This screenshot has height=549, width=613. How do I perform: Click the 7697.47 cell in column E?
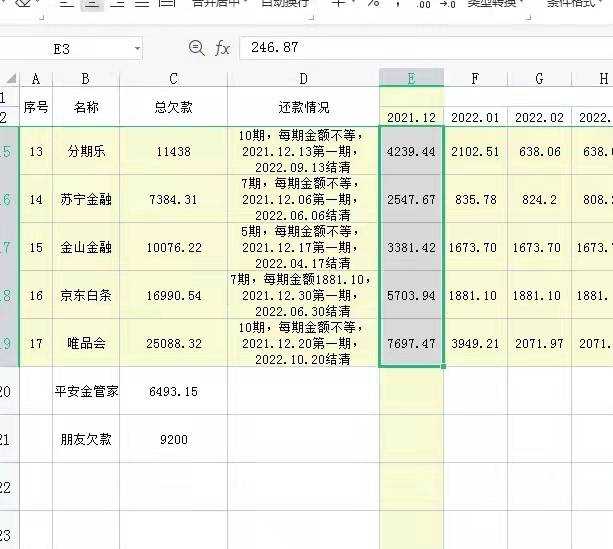click(x=411, y=343)
